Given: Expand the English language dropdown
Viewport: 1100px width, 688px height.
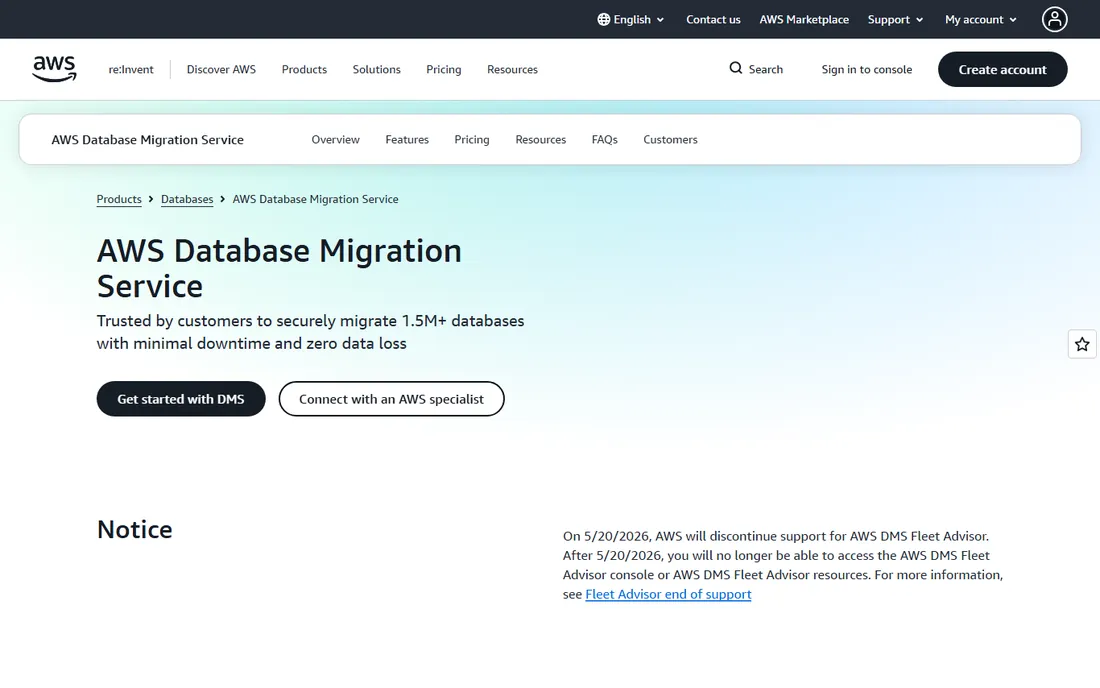Looking at the screenshot, I should (x=631, y=20).
